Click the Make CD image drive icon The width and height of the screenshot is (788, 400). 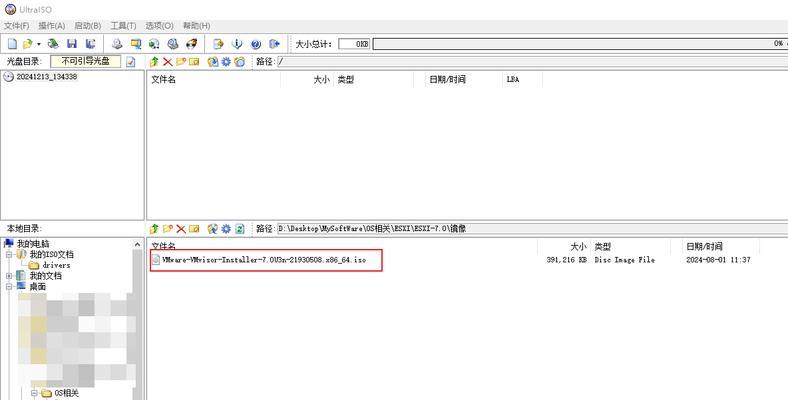(117, 44)
